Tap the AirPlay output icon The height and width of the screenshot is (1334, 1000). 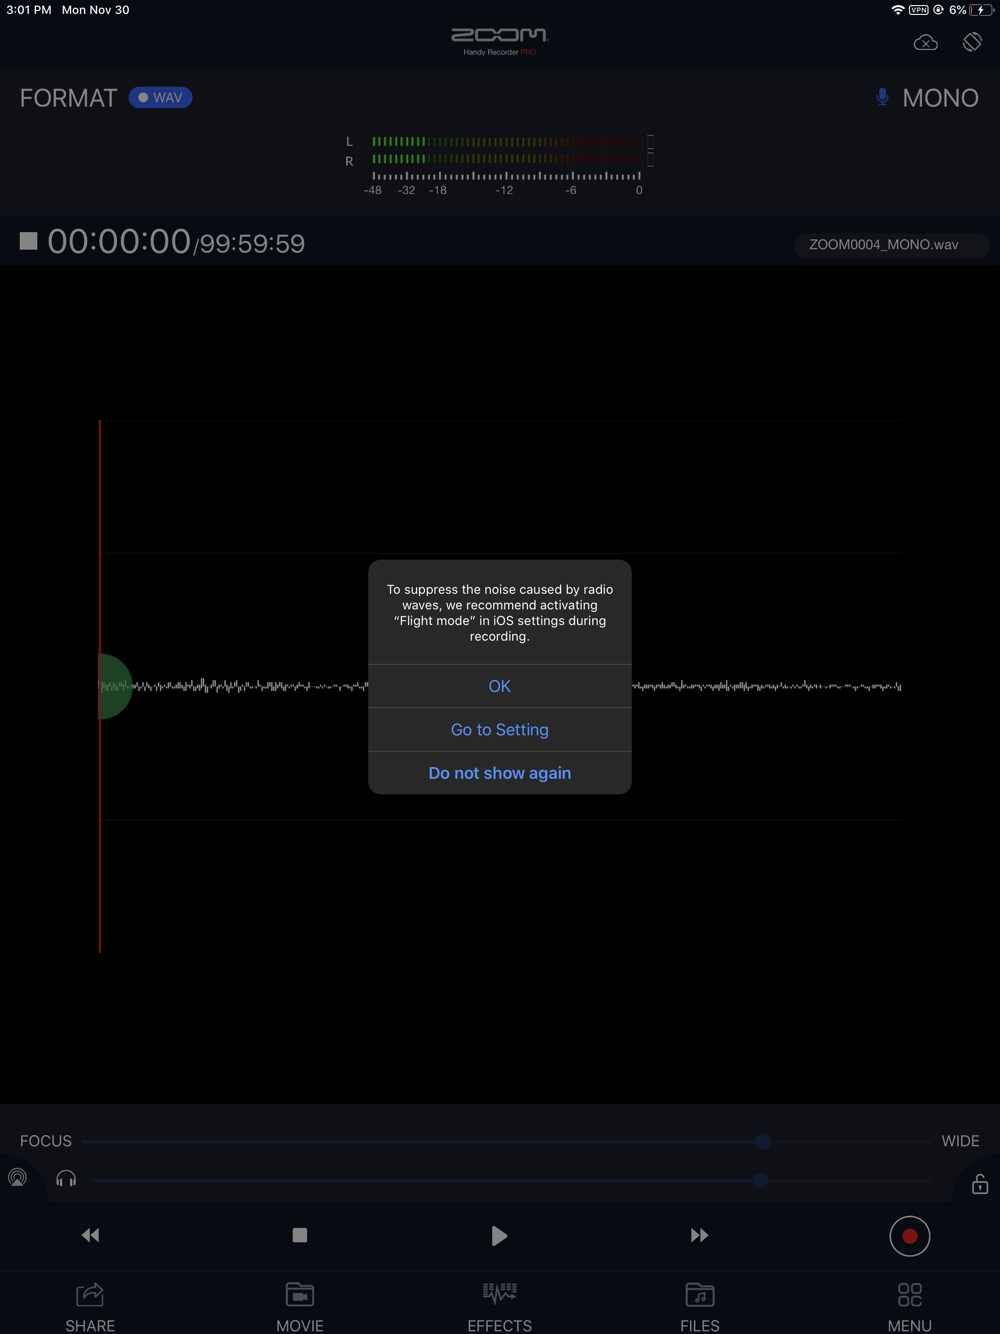18,1178
